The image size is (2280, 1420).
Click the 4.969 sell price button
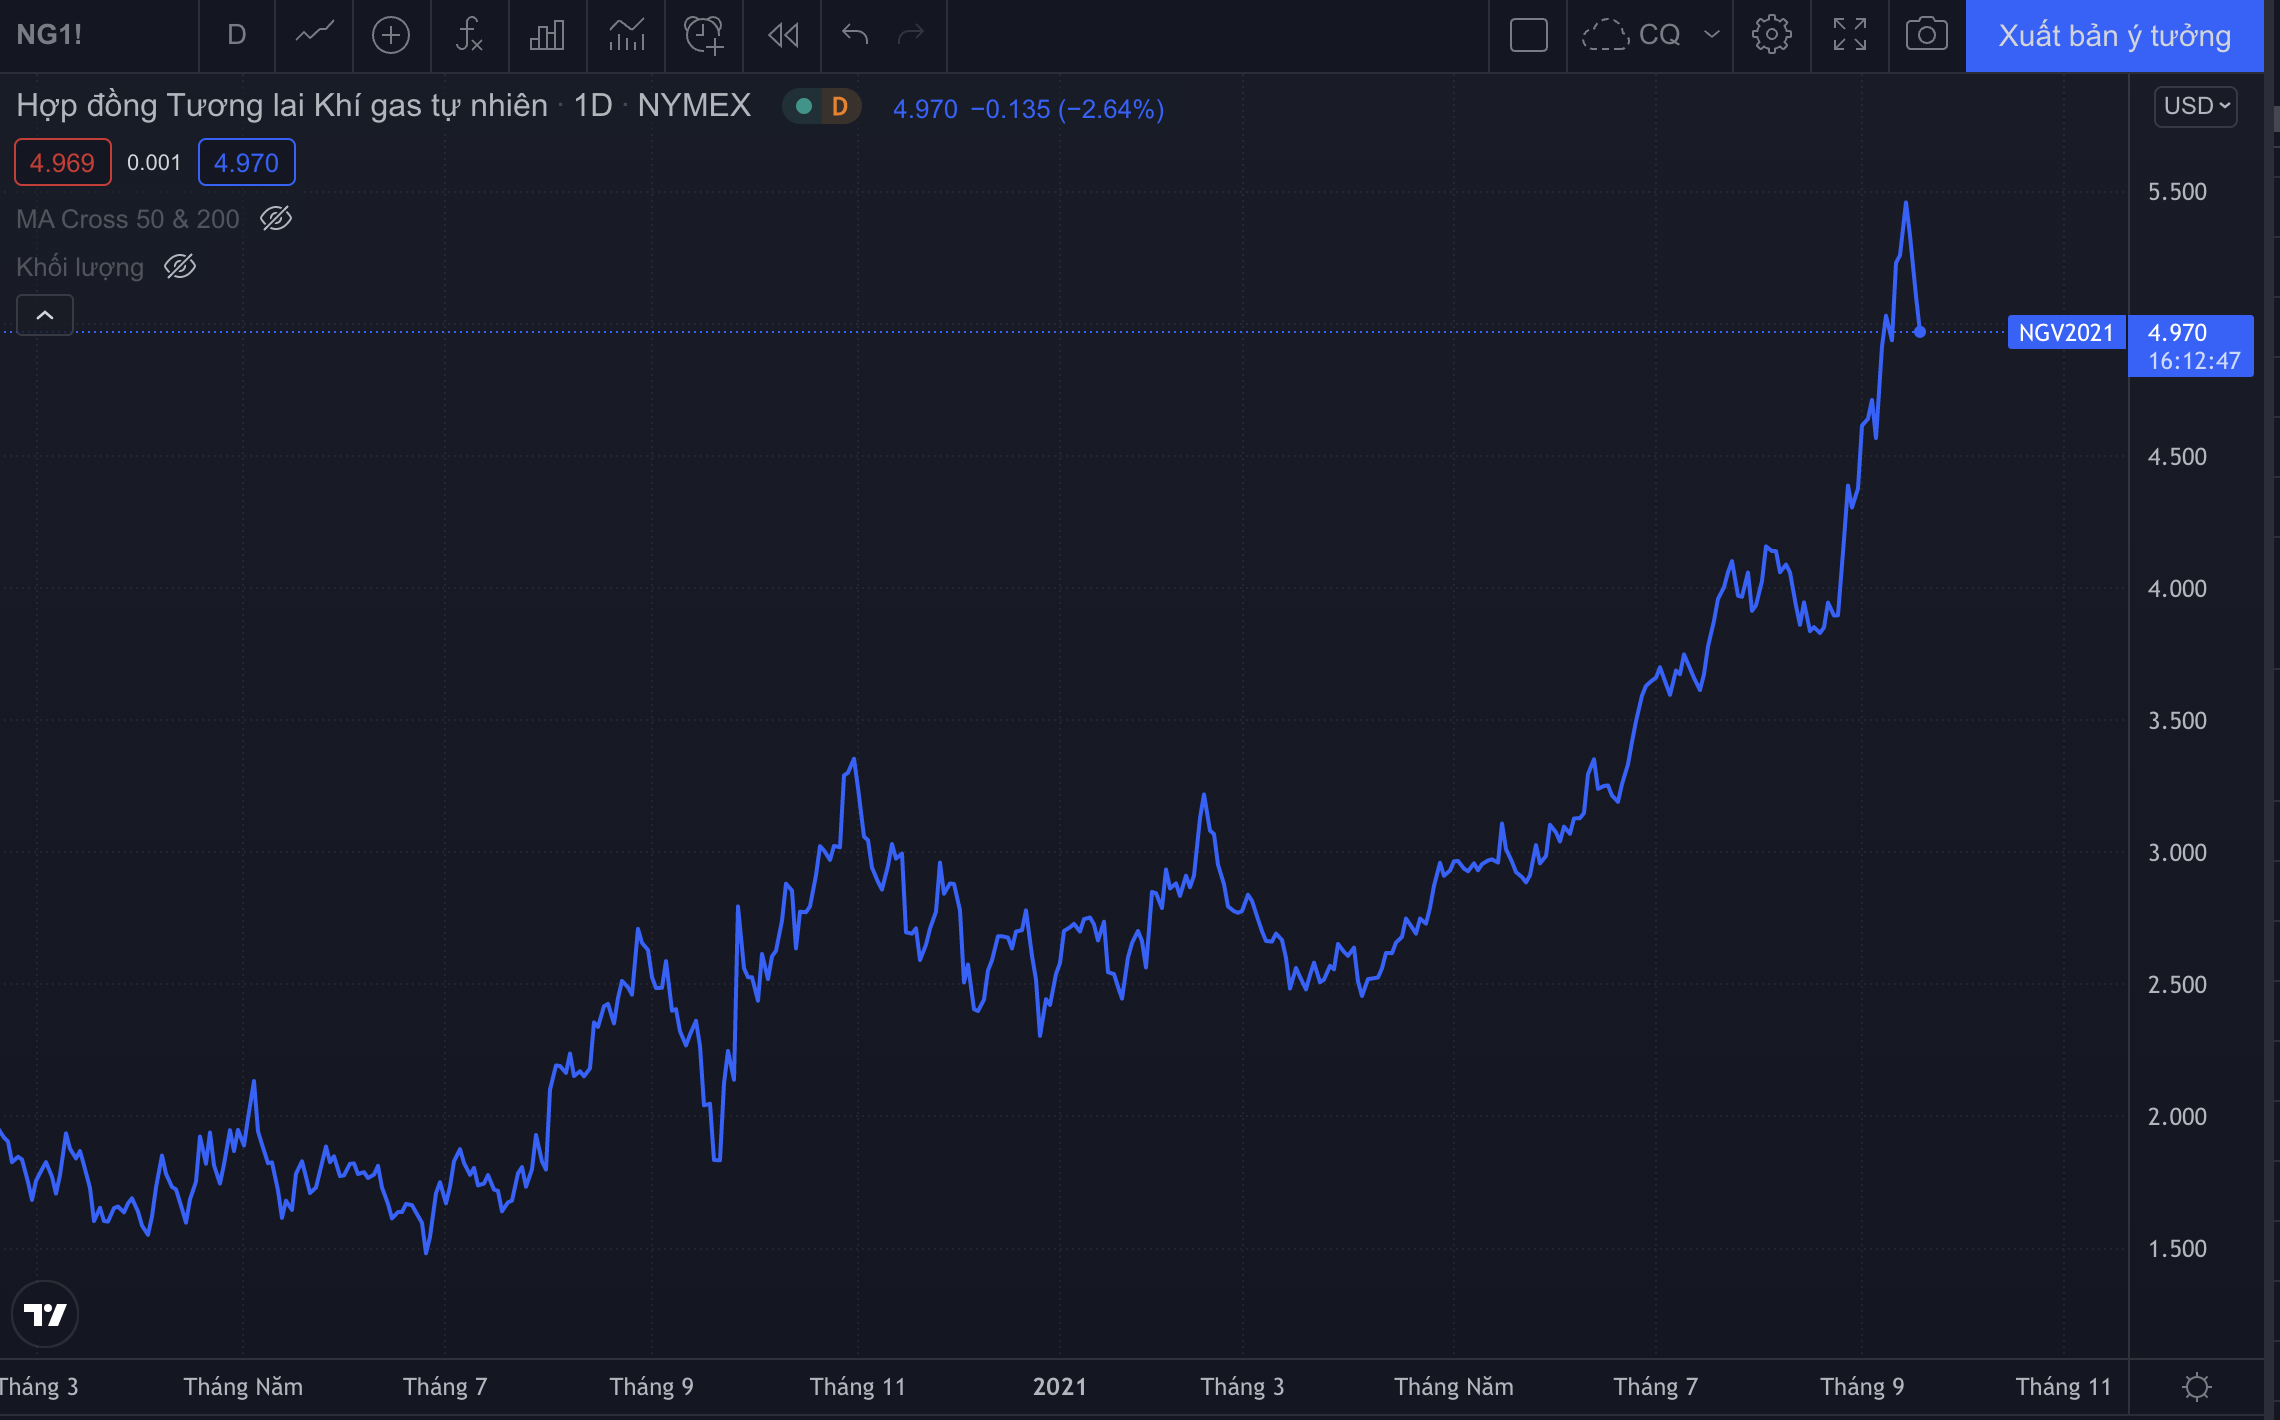62,162
